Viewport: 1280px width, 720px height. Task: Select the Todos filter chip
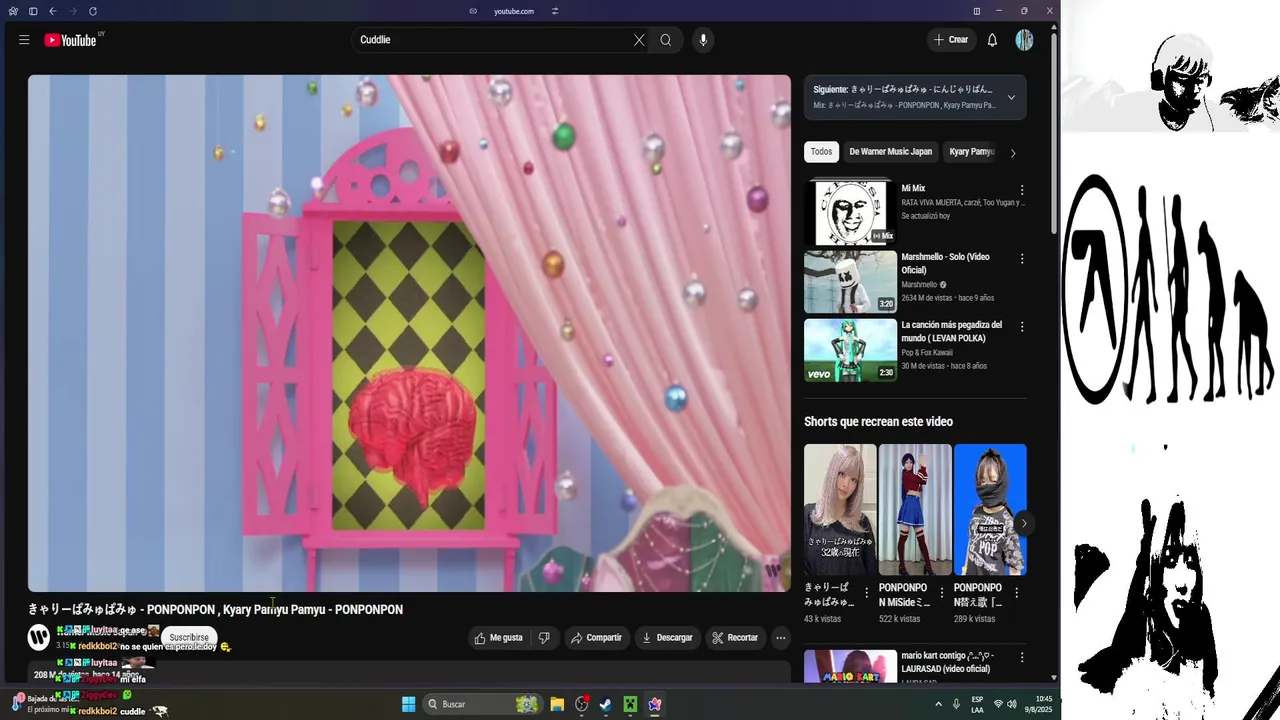coord(821,152)
